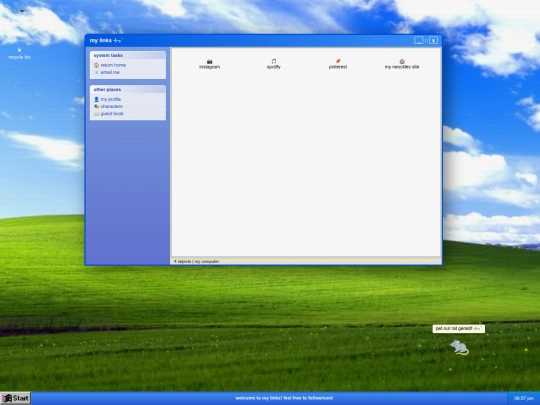Open the Start menu button
This screenshot has width=540, height=405.
[15, 398]
